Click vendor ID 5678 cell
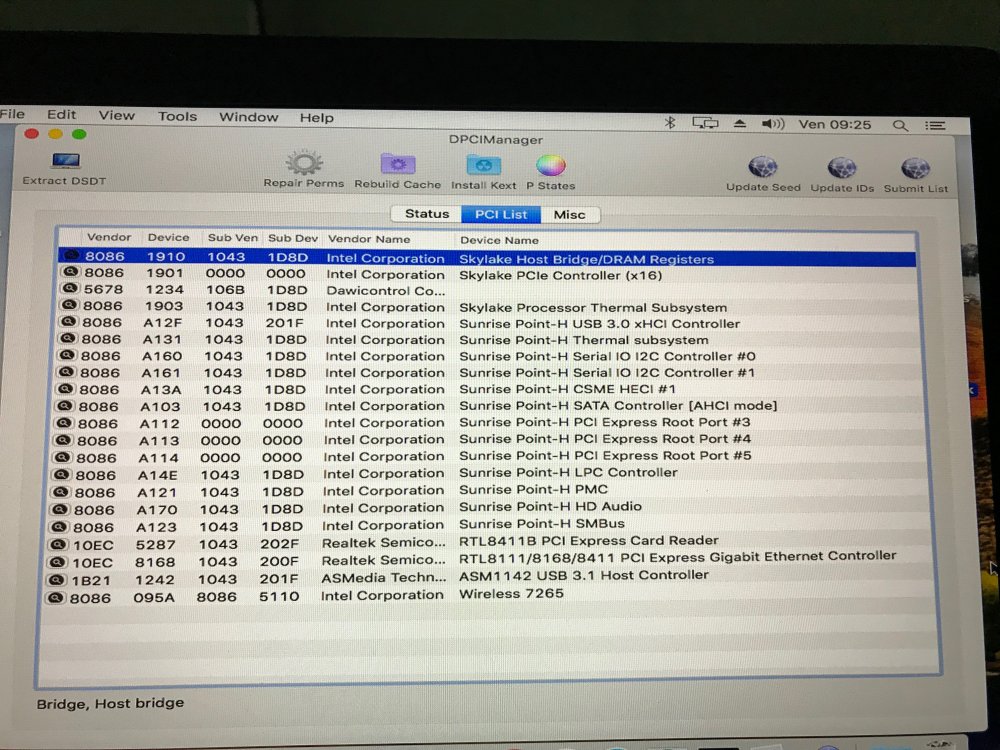 (x=103, y=289)
